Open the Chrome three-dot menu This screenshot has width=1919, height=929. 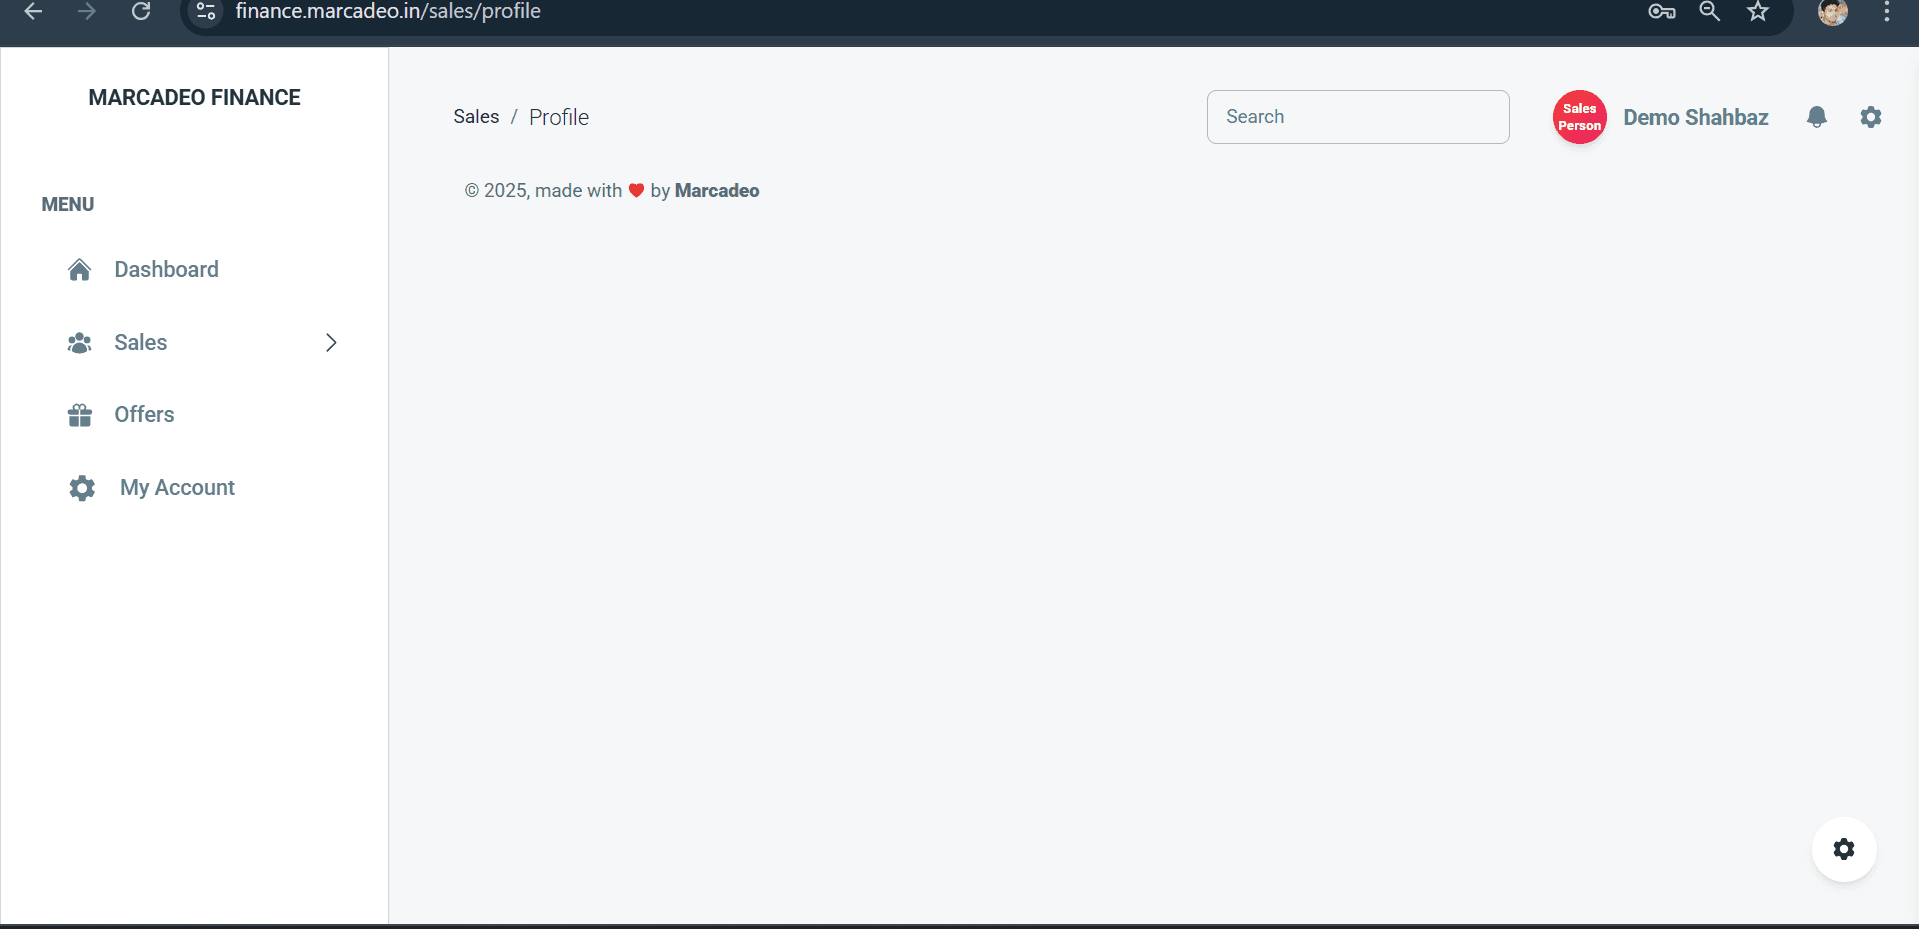pyautogui.click(x=1887, y=12)
